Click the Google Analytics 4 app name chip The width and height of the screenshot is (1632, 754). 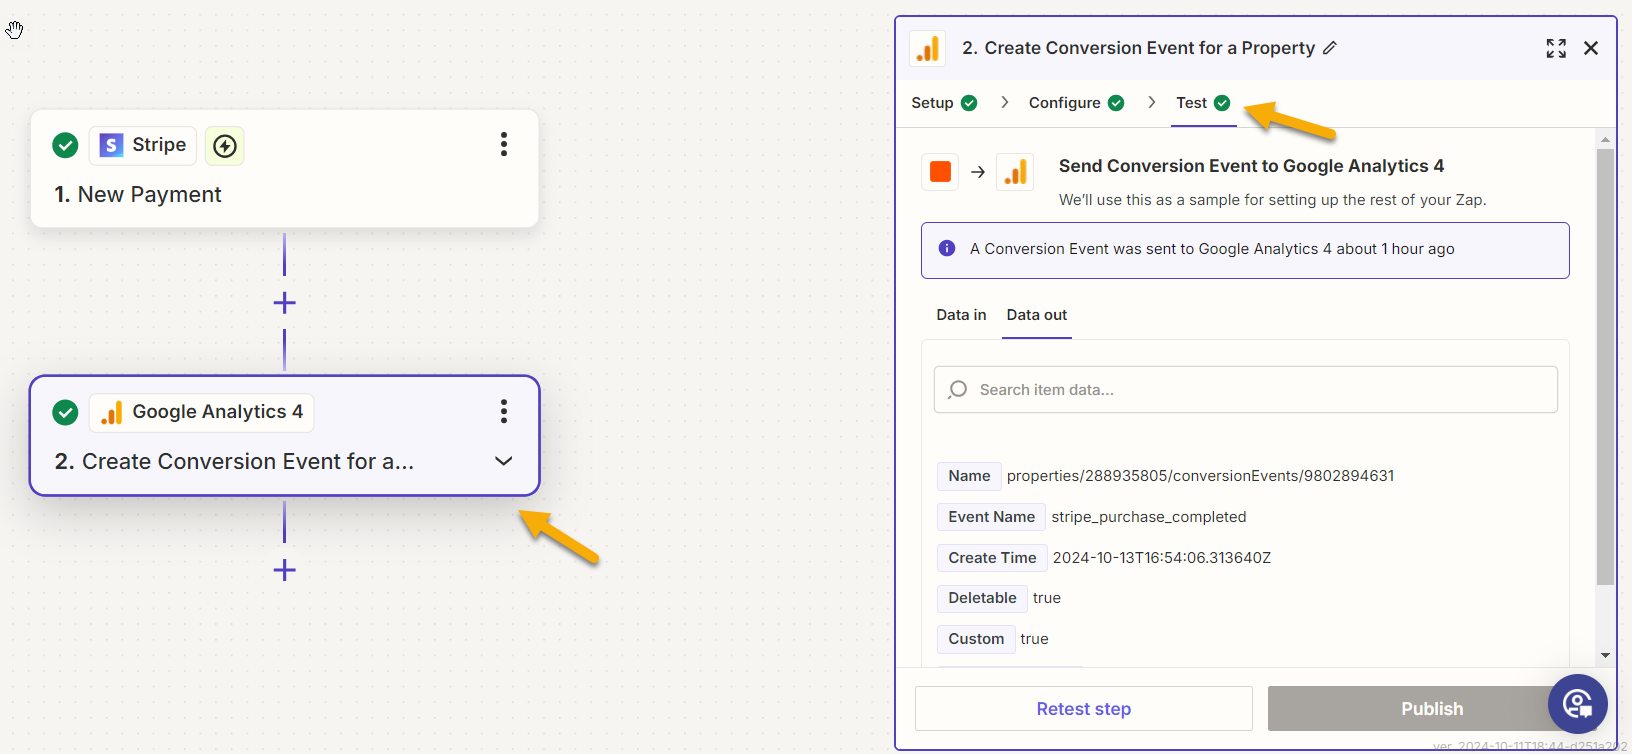pyautogui.click(x=202, y=413)
